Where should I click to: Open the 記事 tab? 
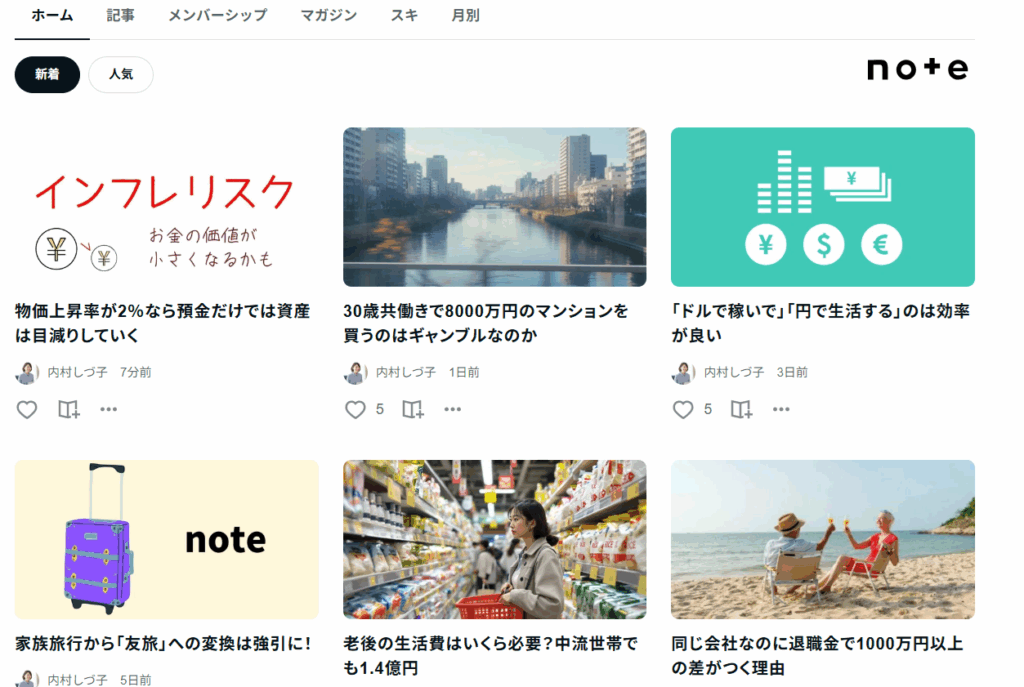[x=120, y=16]
